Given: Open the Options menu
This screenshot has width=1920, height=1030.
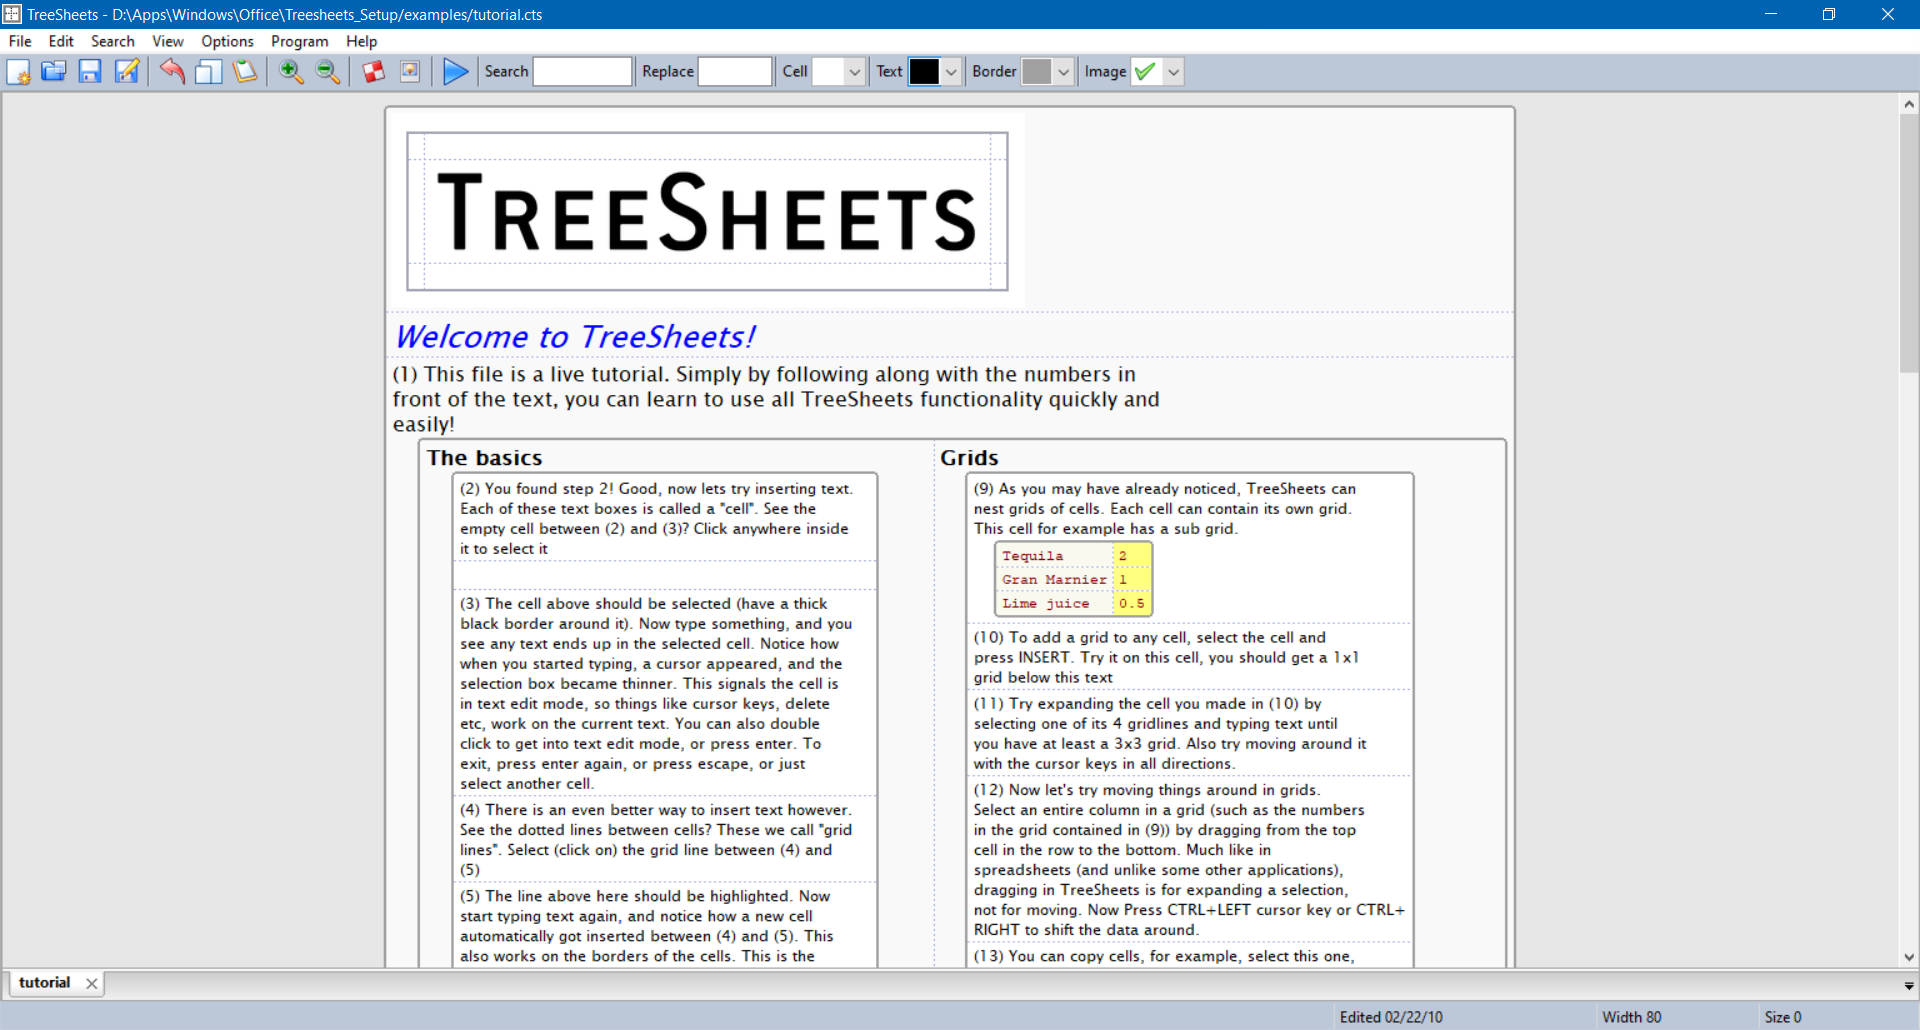Looking at the screenshot, I should pos(227,41).
